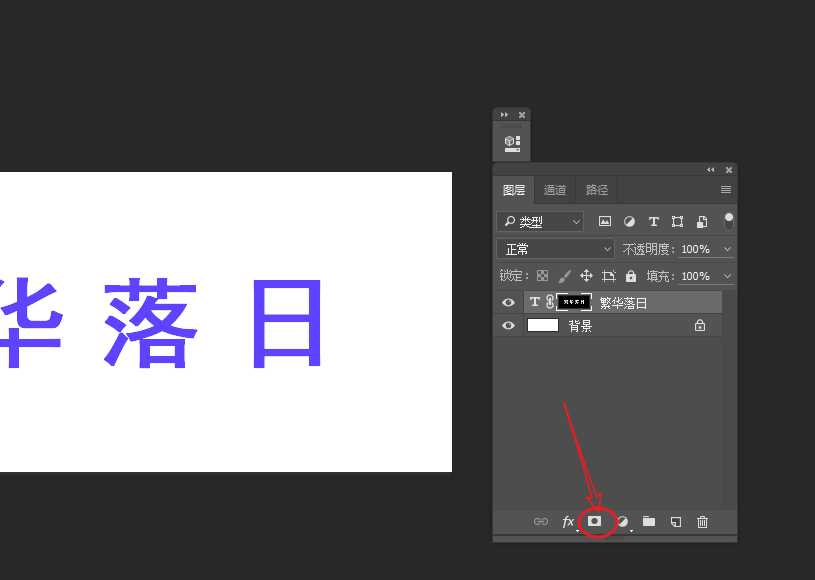Add a layer mask from the Layers panel
The width and height of the screenshot is (815, 580).
click(596, 521)
